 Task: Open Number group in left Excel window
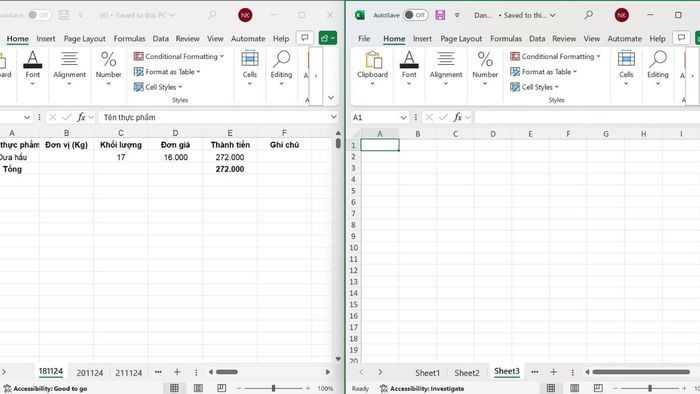click(108, 68)
